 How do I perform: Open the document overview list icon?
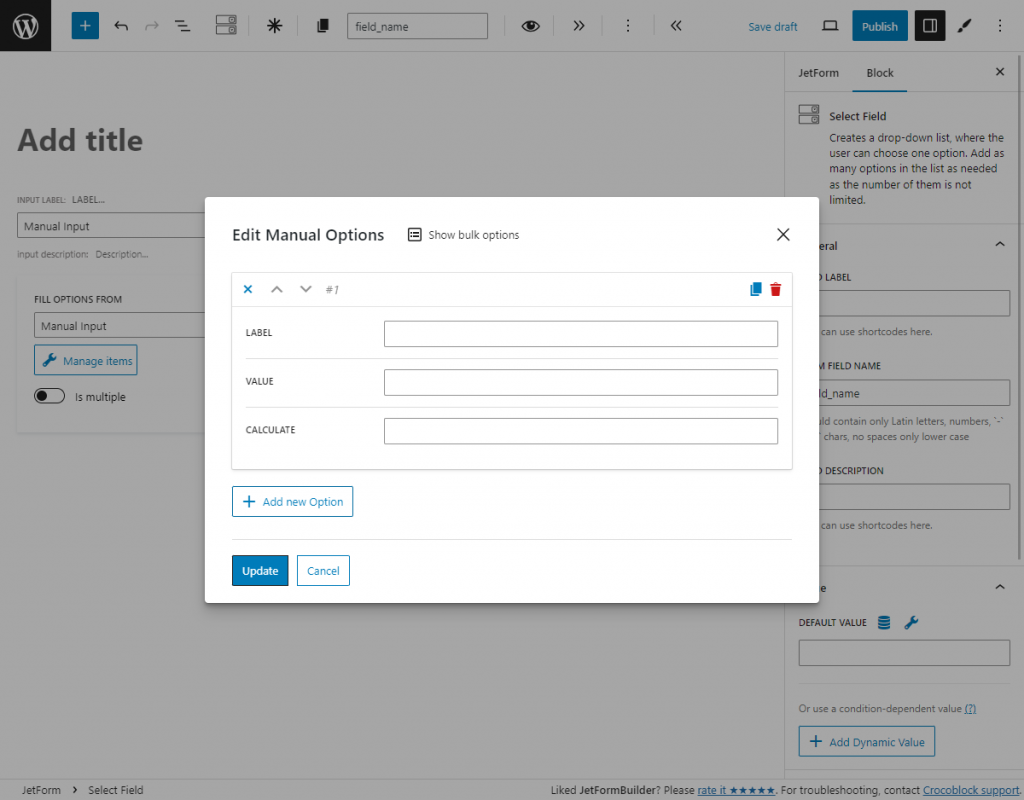point(182,25)
